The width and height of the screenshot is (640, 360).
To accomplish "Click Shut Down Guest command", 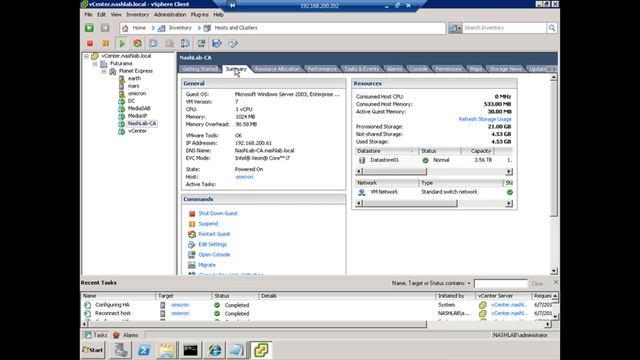I will (218, 213).
